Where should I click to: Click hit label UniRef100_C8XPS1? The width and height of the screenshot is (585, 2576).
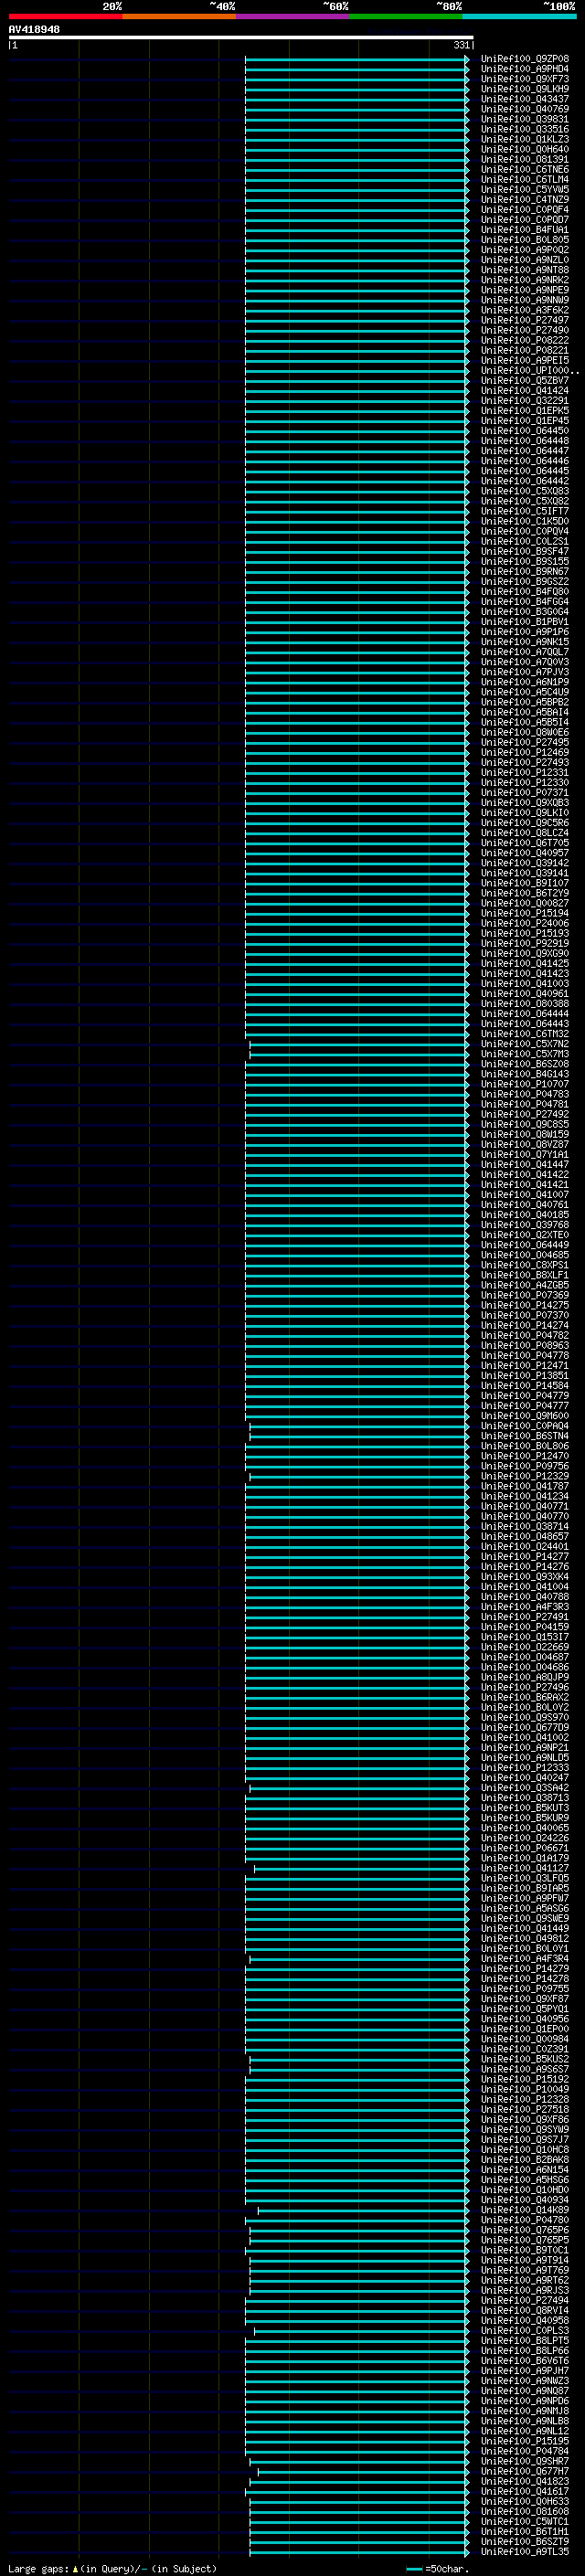coord(525,1265)
